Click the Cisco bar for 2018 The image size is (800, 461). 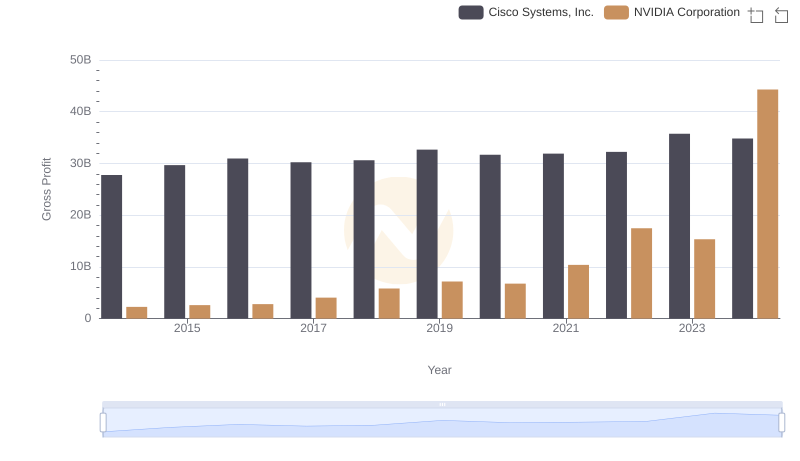[x=364, y=239]
